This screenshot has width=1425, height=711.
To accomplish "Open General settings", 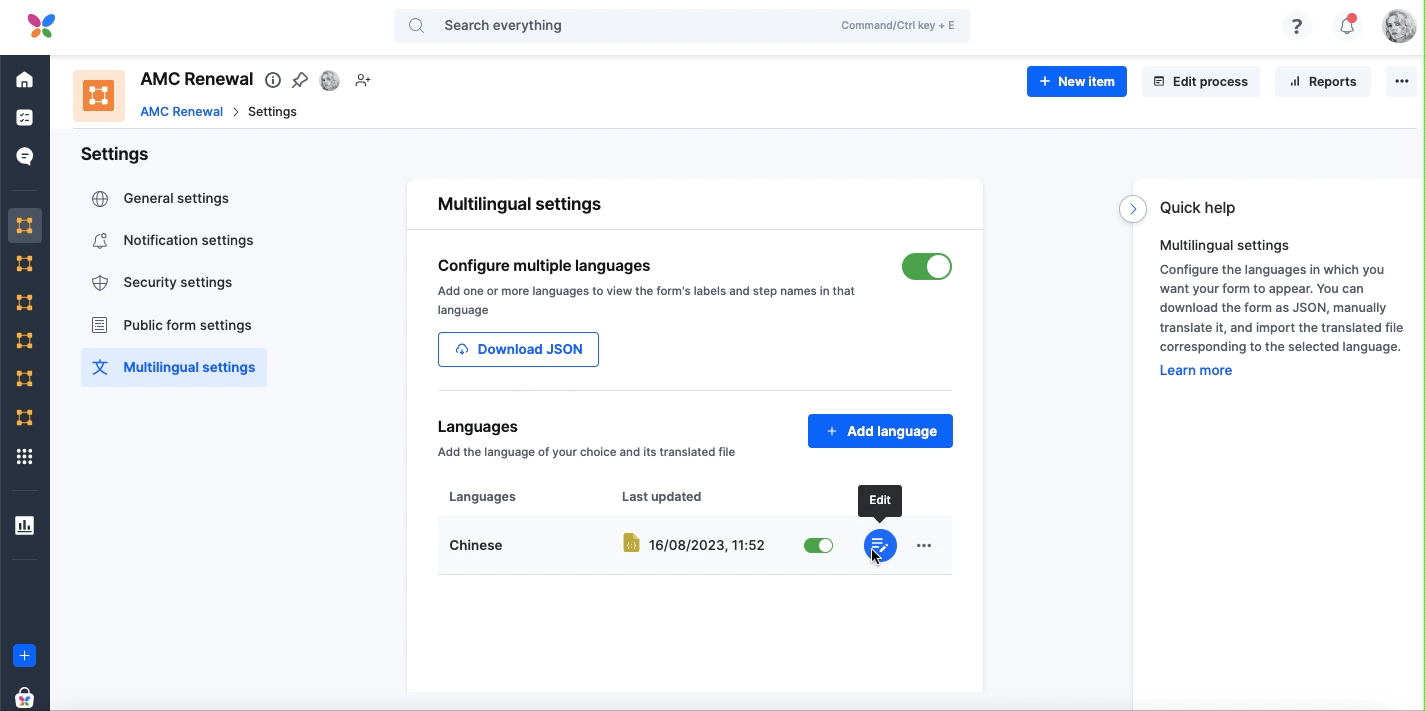I will [175, 198].
